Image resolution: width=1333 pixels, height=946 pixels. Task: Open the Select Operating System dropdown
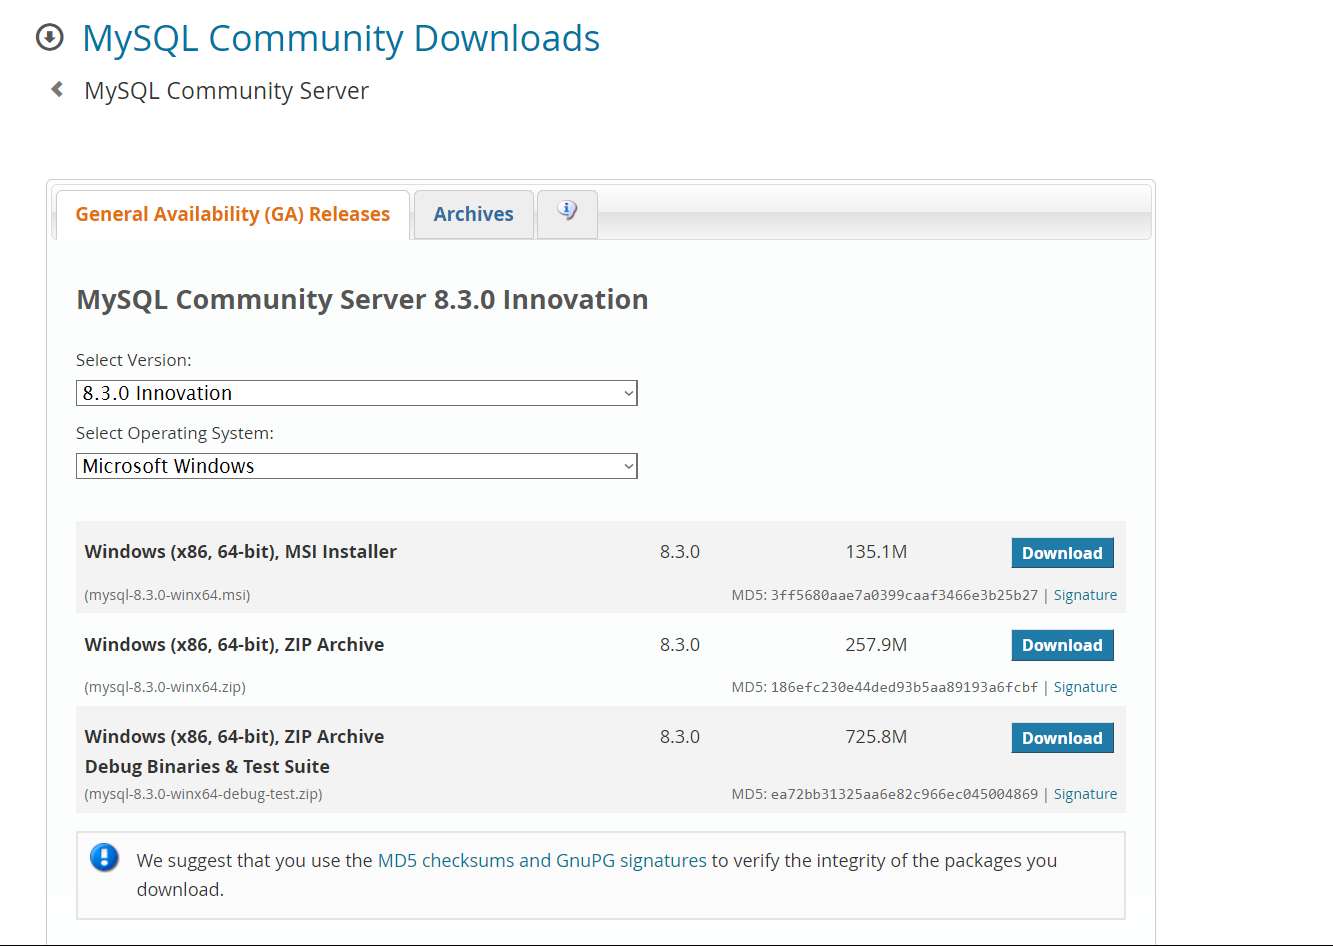tap(357, 466)
